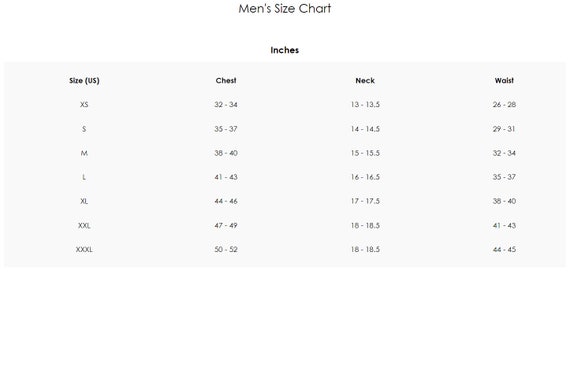Image resolution: width=570 pixels, height=378 pixels.
Task: Select the XXXL size row label
Action: 84,249
